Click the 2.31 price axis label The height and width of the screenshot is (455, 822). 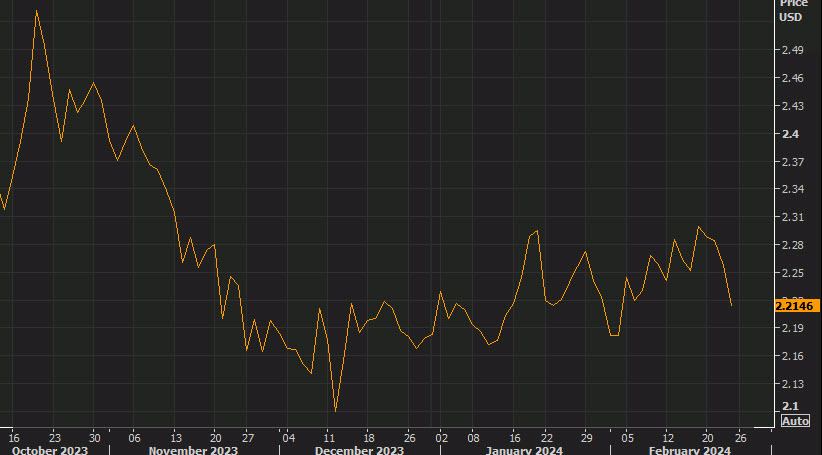[x=792, y=217]
